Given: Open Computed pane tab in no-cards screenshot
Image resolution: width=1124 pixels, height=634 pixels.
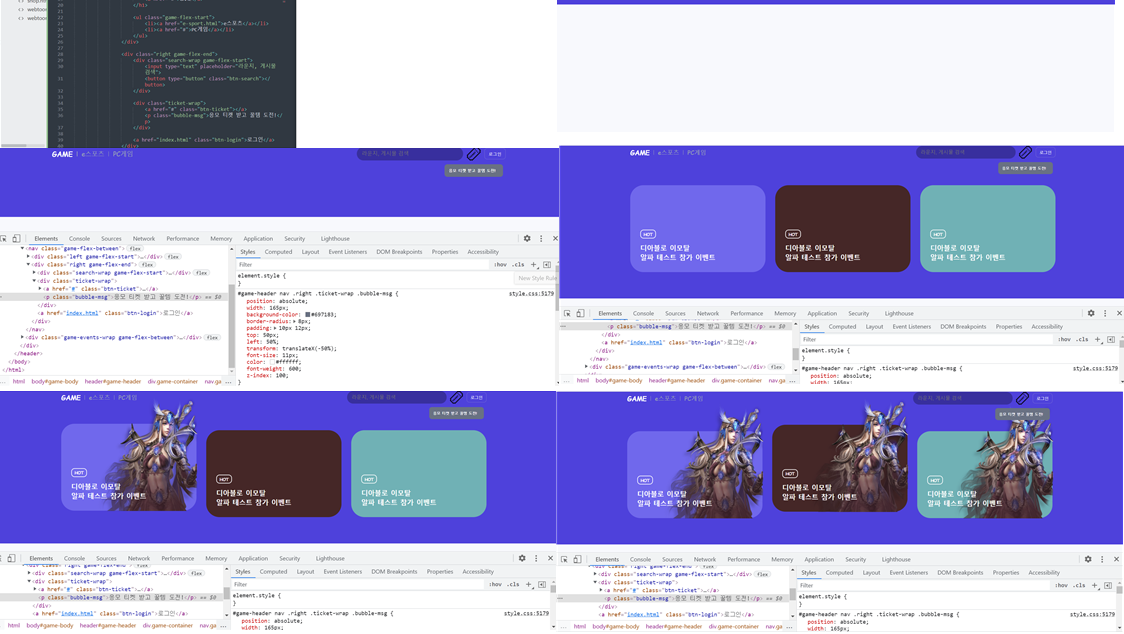Looking at the screenshot, I should 278,252.
